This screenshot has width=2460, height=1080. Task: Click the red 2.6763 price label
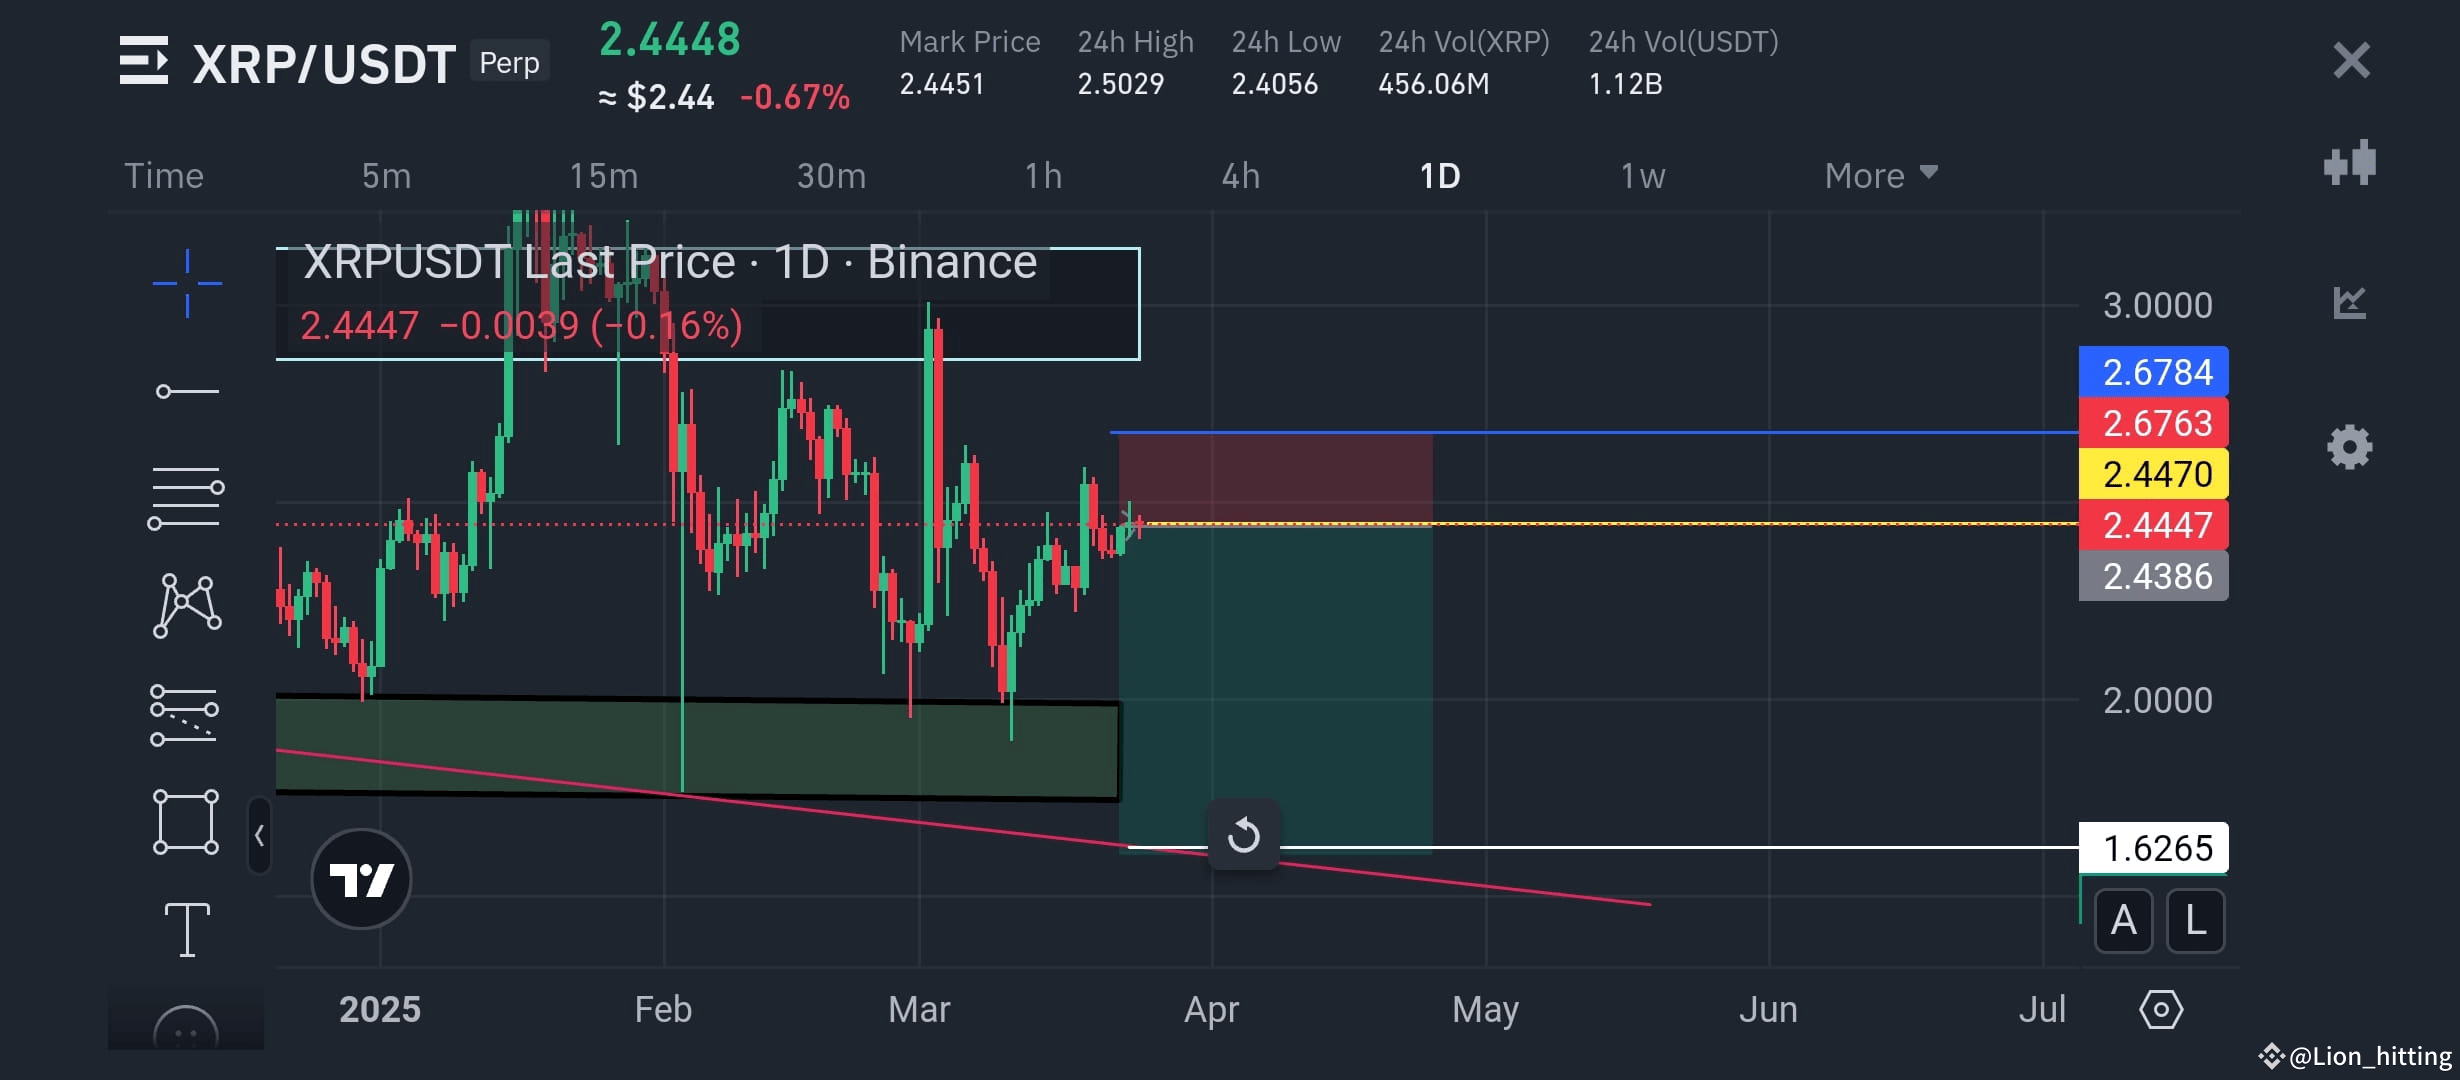pyautogui.click(x=2153, y=423)
